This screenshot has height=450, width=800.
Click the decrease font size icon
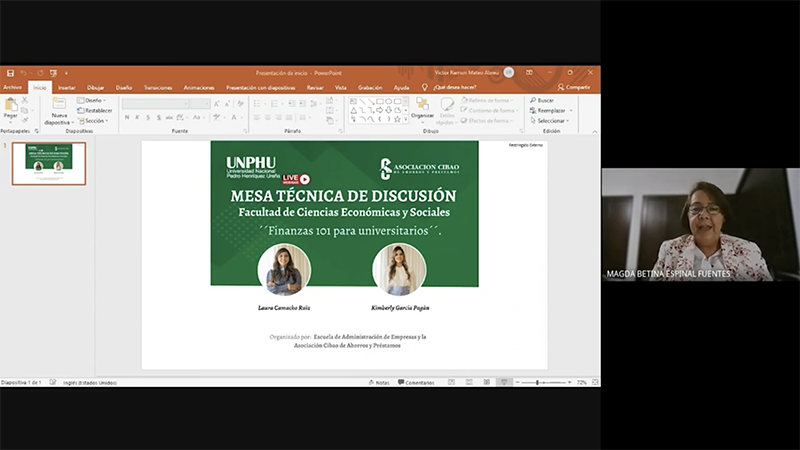(x=227, y=104)
